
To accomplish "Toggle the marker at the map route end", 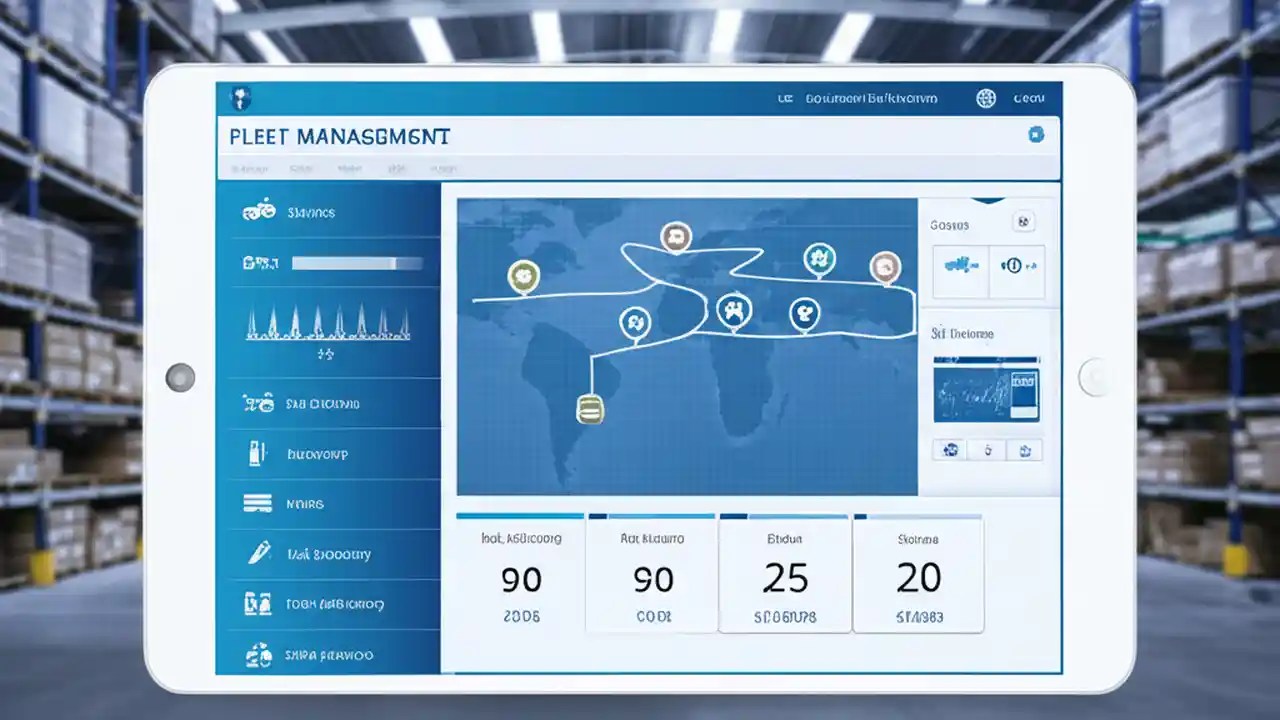I will coord(590,408).
